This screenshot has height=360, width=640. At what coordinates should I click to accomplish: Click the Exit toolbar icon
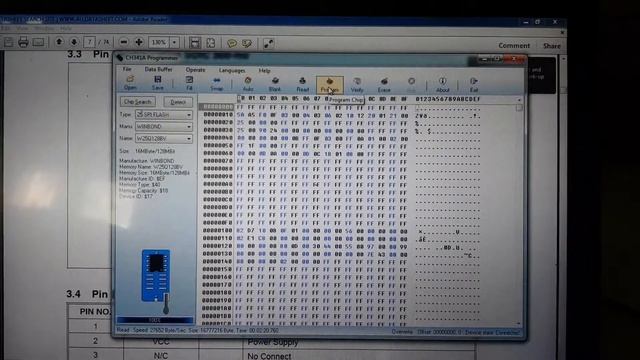[x=473, y=85]
